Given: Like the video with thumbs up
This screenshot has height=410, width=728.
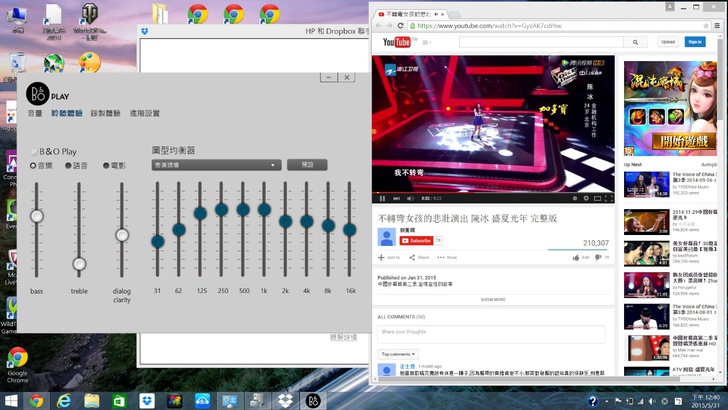Looking at the screenshot, I should pos(576,257).
